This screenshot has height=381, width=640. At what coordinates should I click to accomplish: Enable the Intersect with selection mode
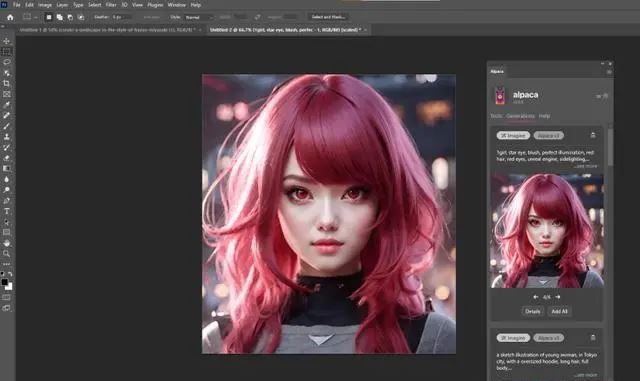[81, 17]
